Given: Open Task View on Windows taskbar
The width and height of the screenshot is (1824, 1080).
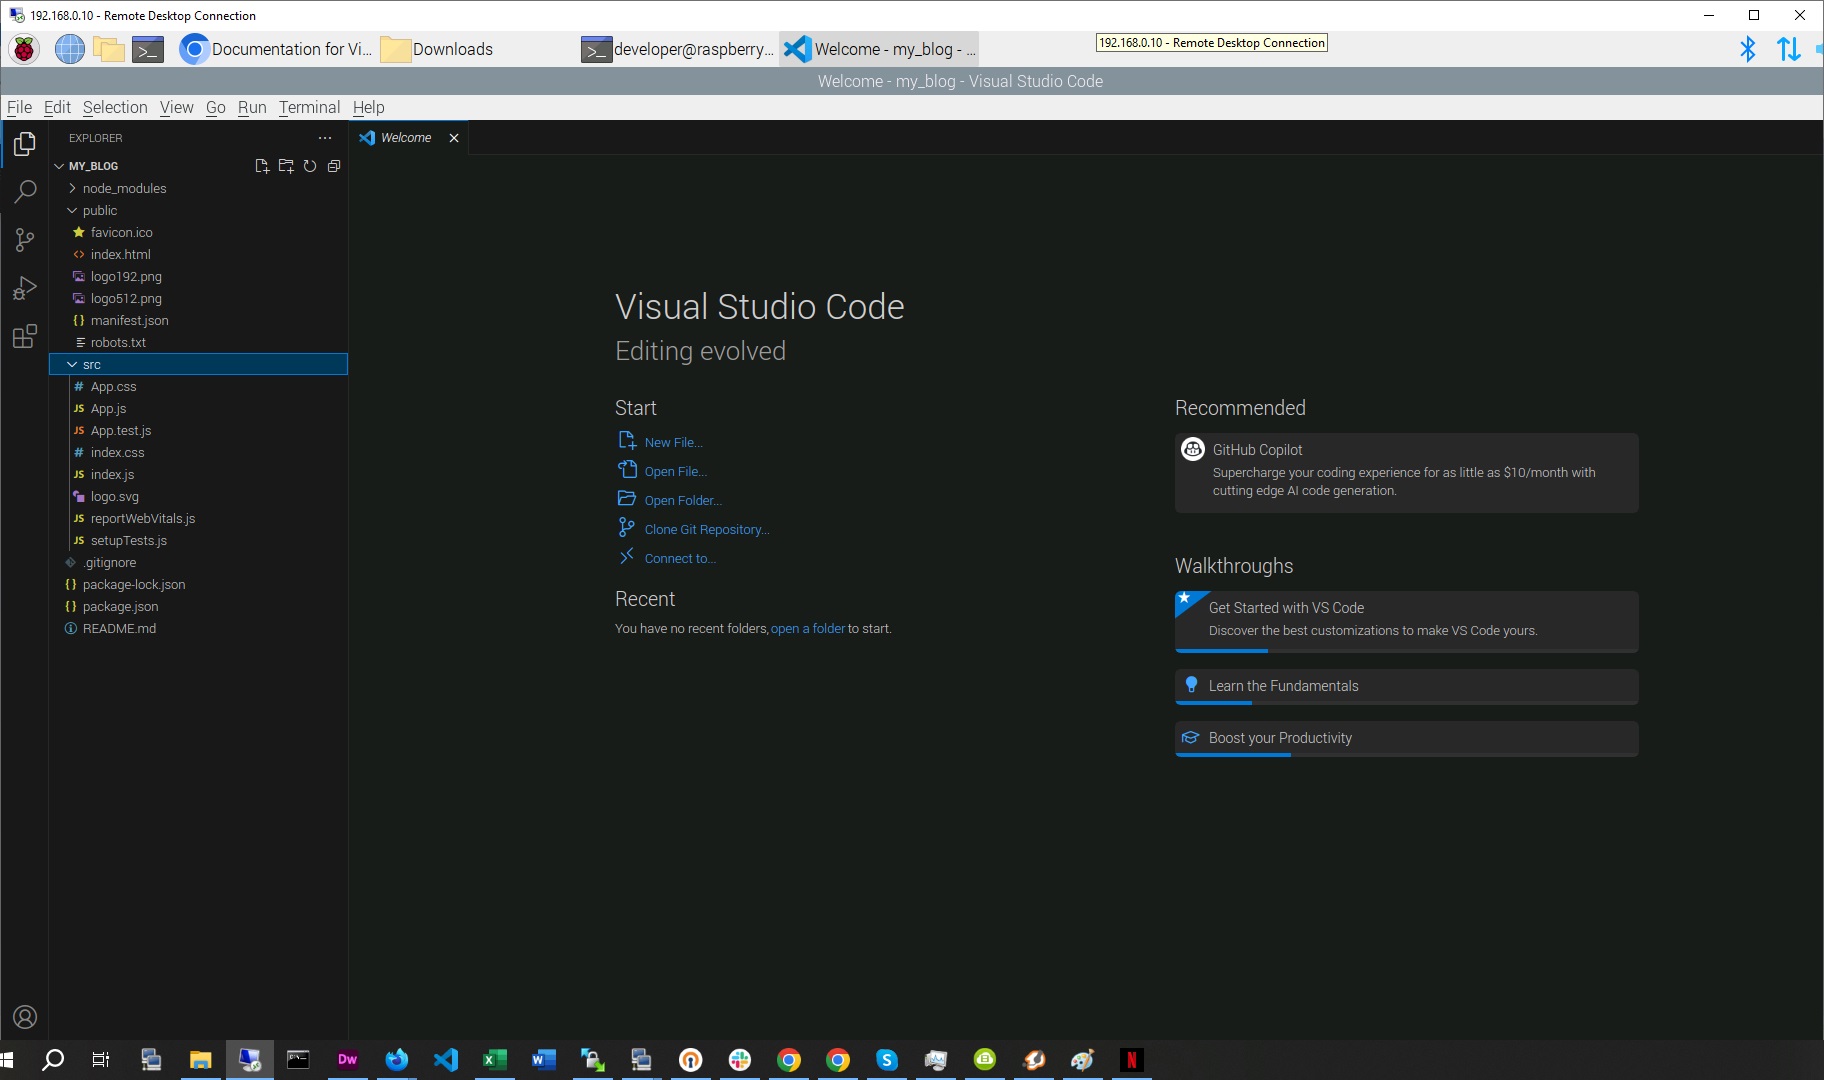Looking at the screenshot, I should (101, 1060).
